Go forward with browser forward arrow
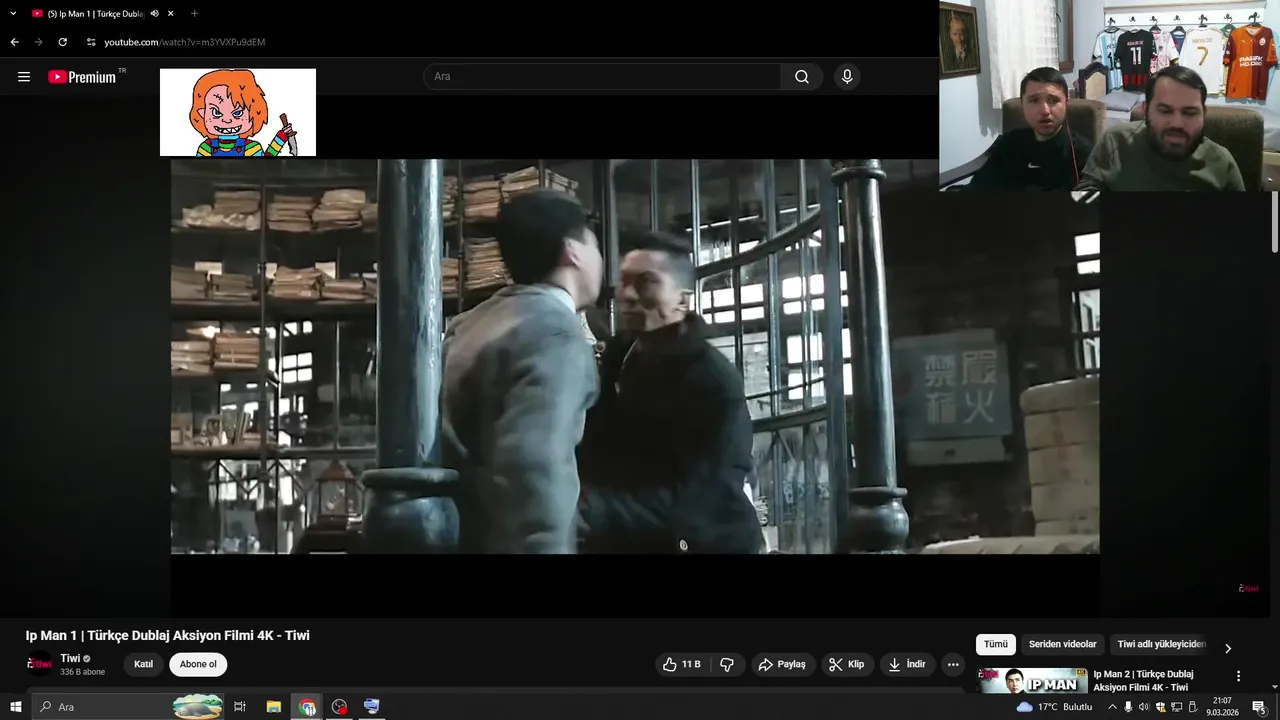The image size is (1280, 720). 38,42
